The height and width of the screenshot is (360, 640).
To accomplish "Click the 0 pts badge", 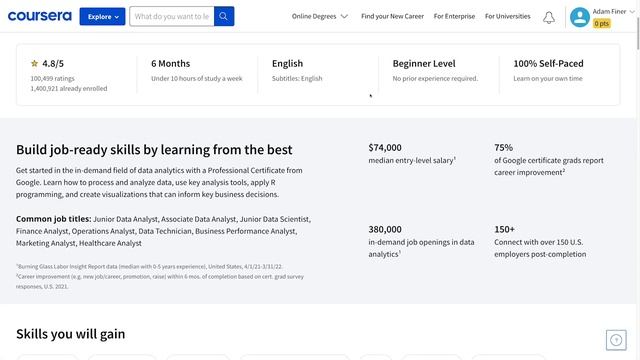I will pos(602,24).
